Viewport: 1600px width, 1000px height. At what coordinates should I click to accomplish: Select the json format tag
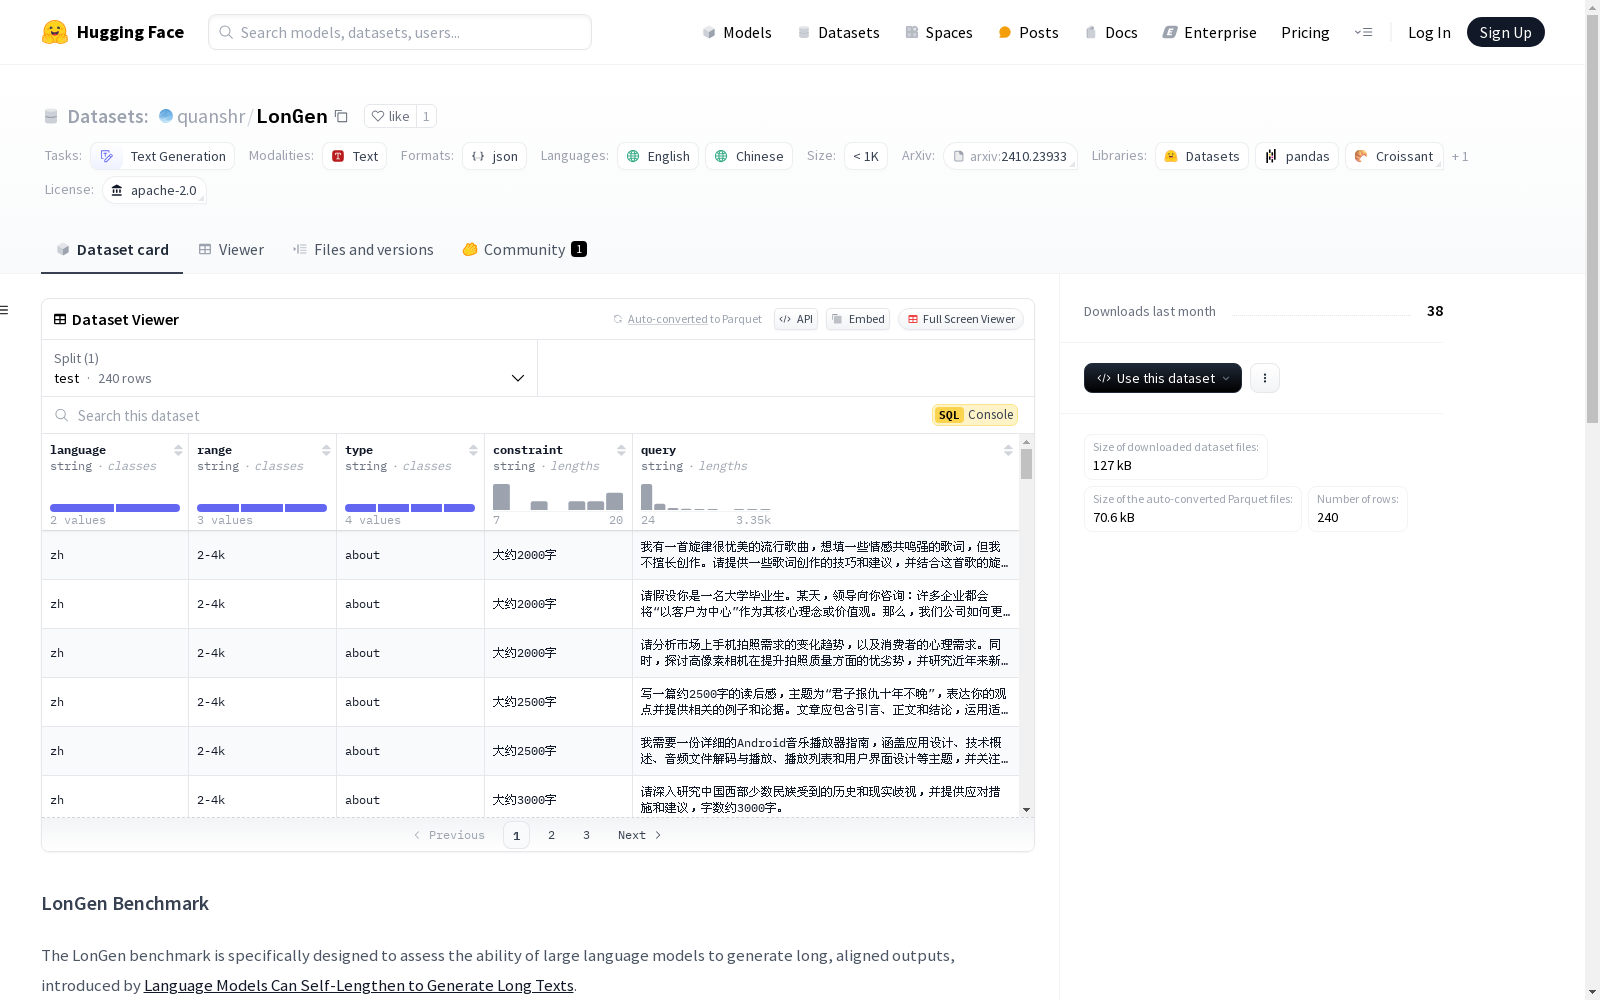tap(495, 156)
